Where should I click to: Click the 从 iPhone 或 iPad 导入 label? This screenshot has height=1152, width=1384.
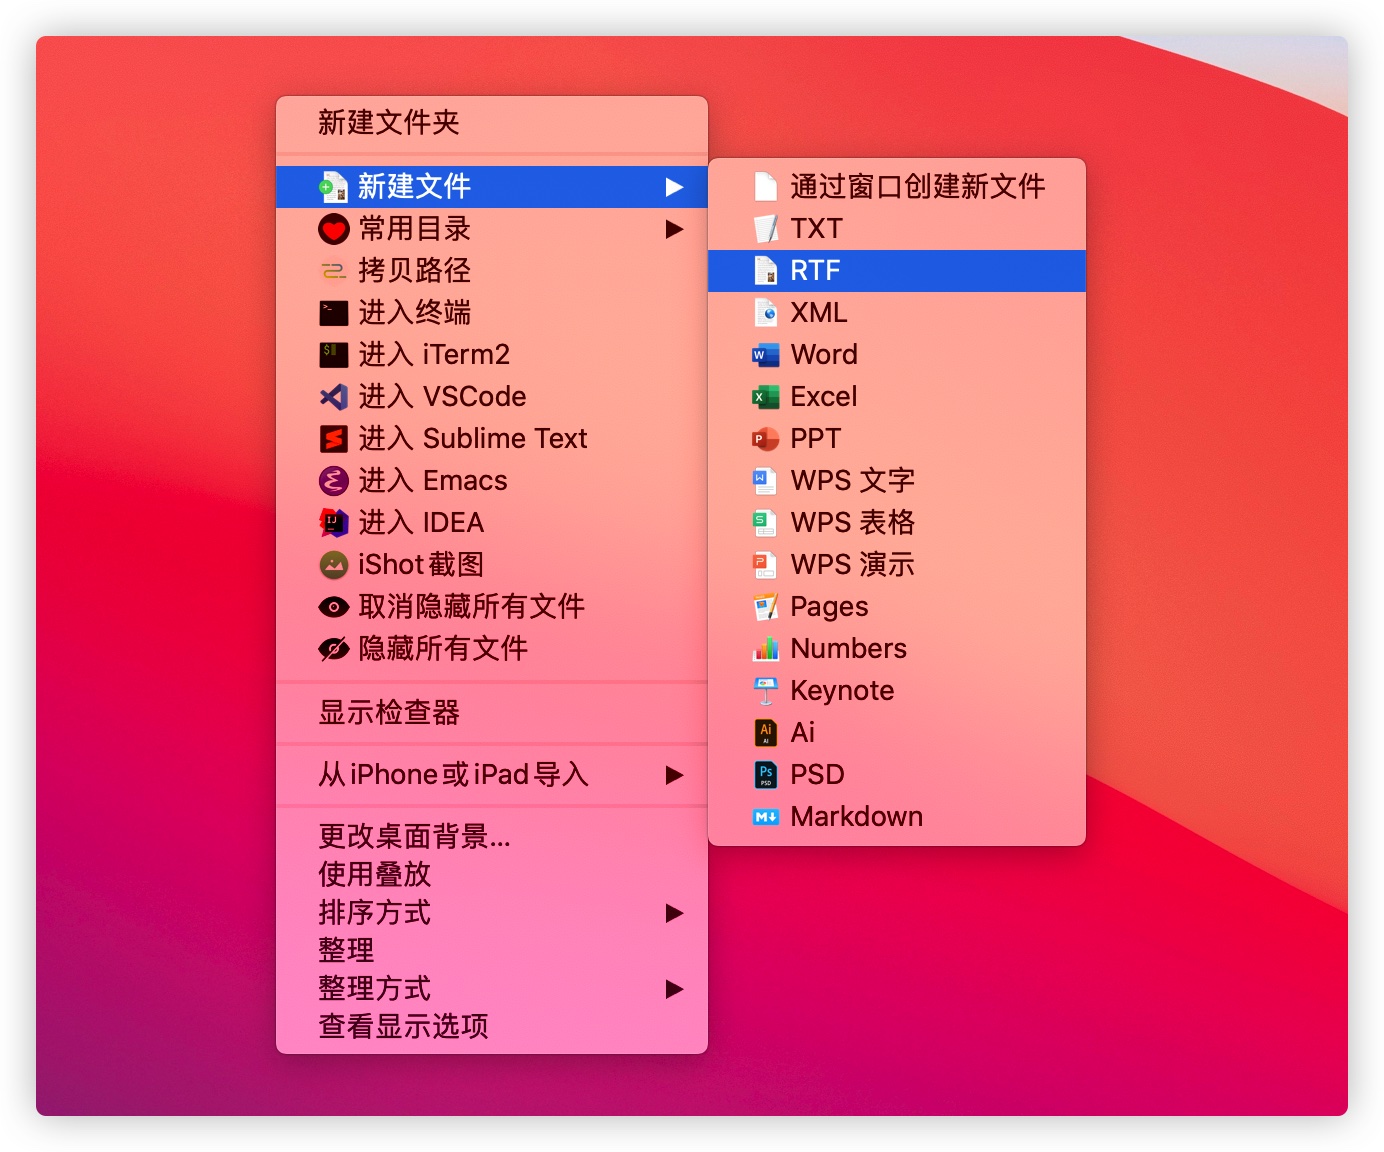click(453, 775)
